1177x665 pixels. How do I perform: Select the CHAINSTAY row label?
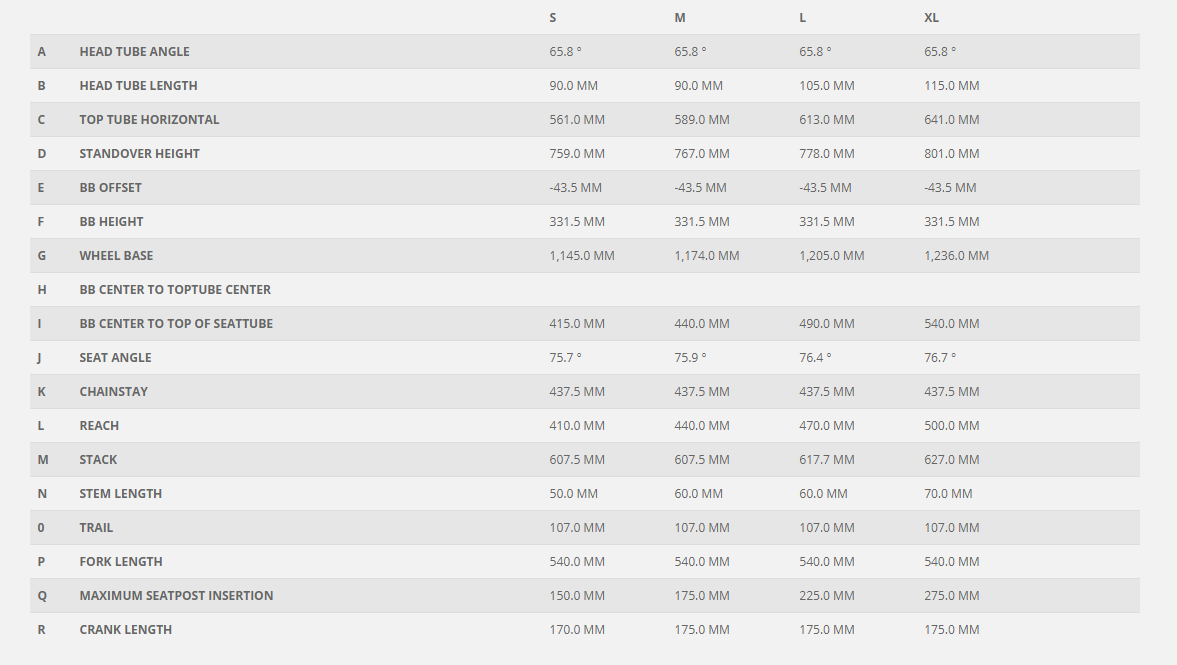click(x=113, y=392)
